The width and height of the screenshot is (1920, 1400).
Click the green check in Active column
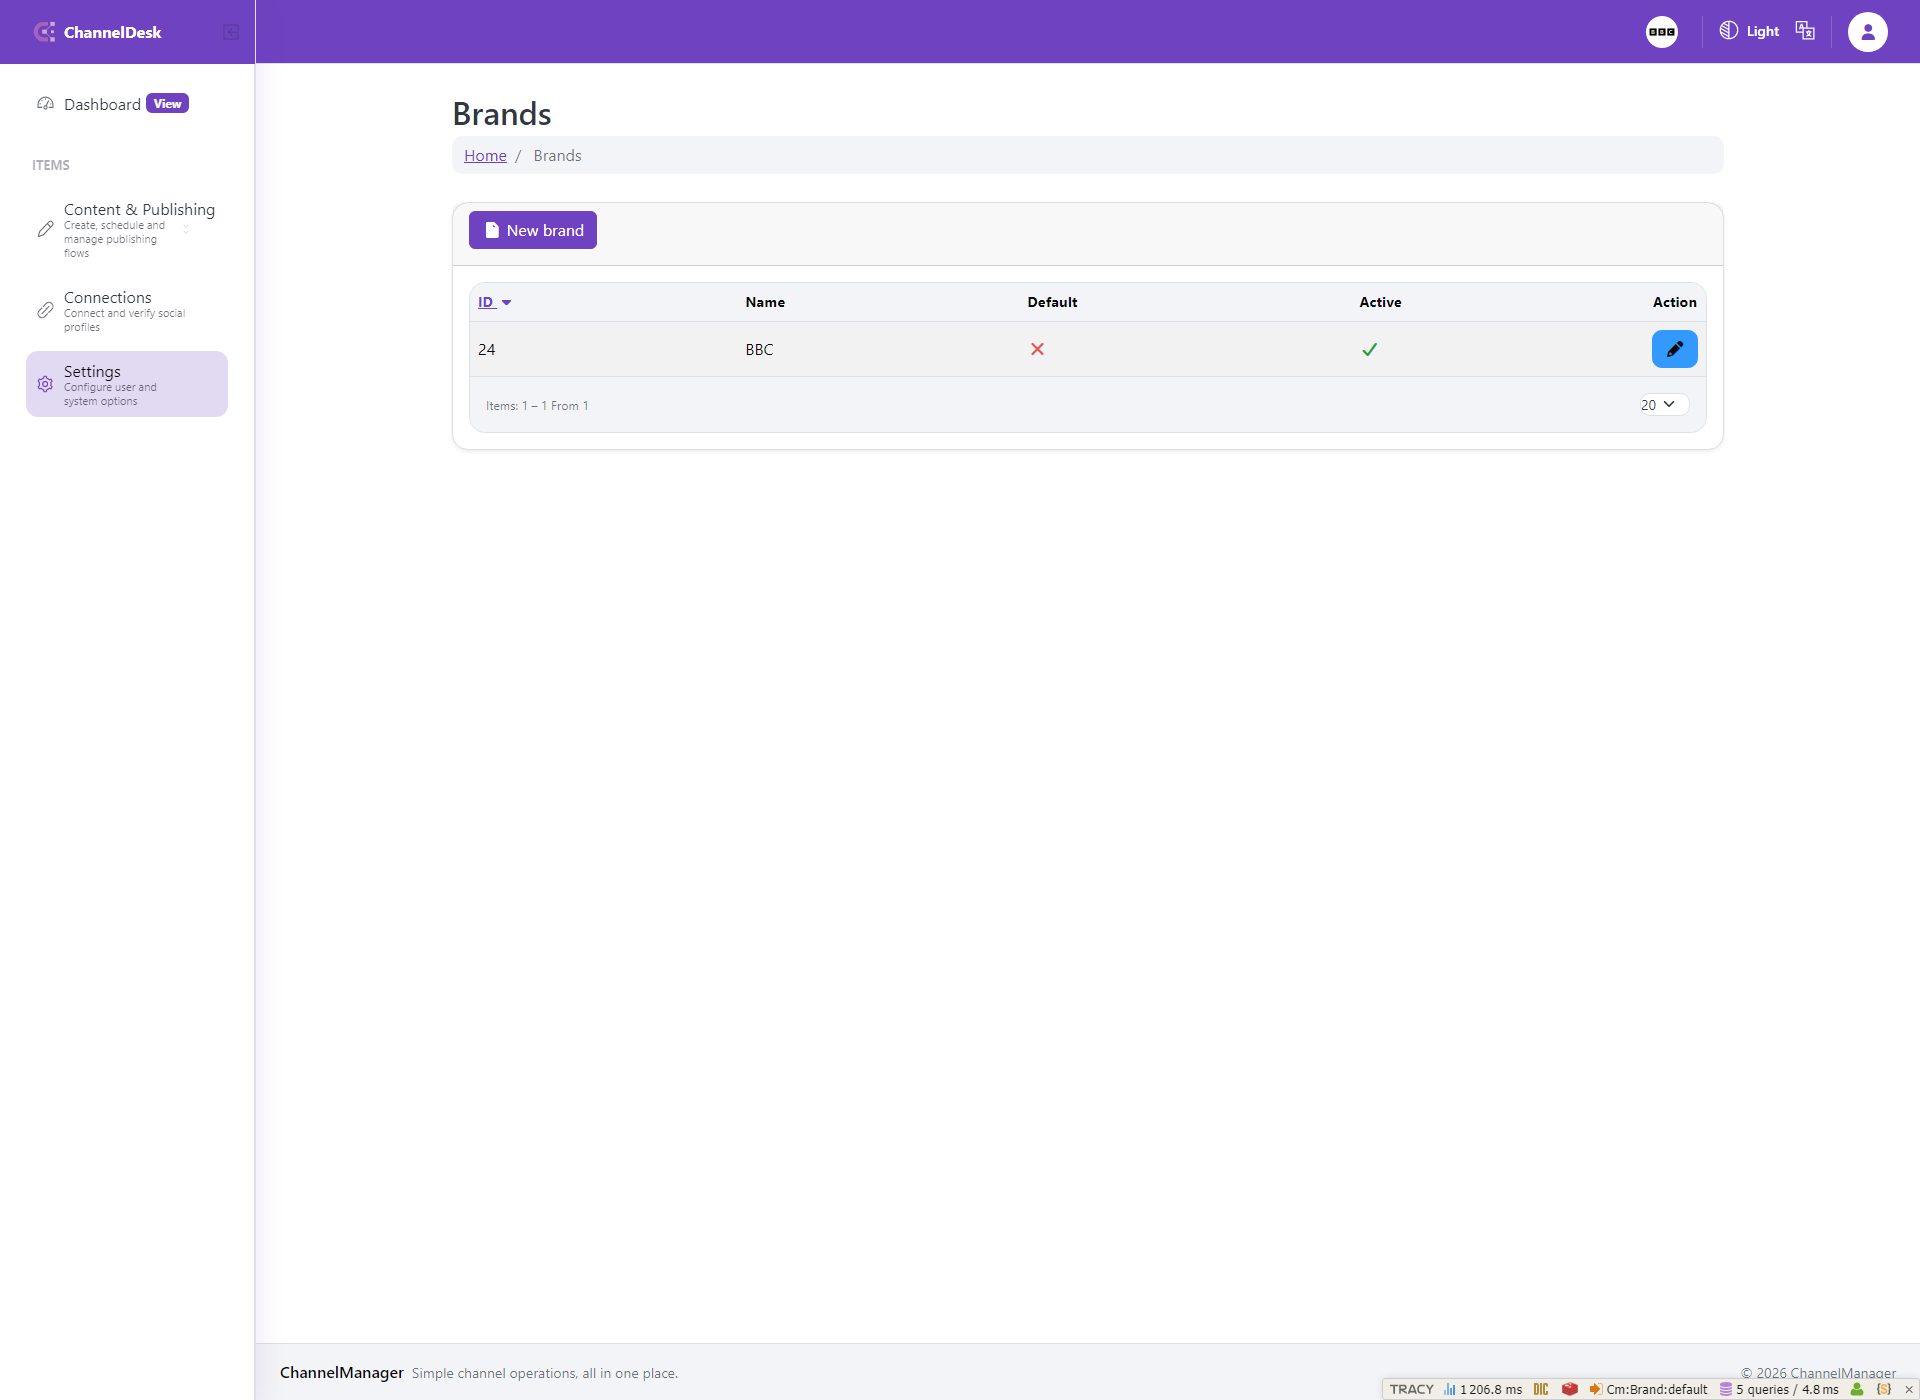pyautogui.click(x=1369, y=349)
